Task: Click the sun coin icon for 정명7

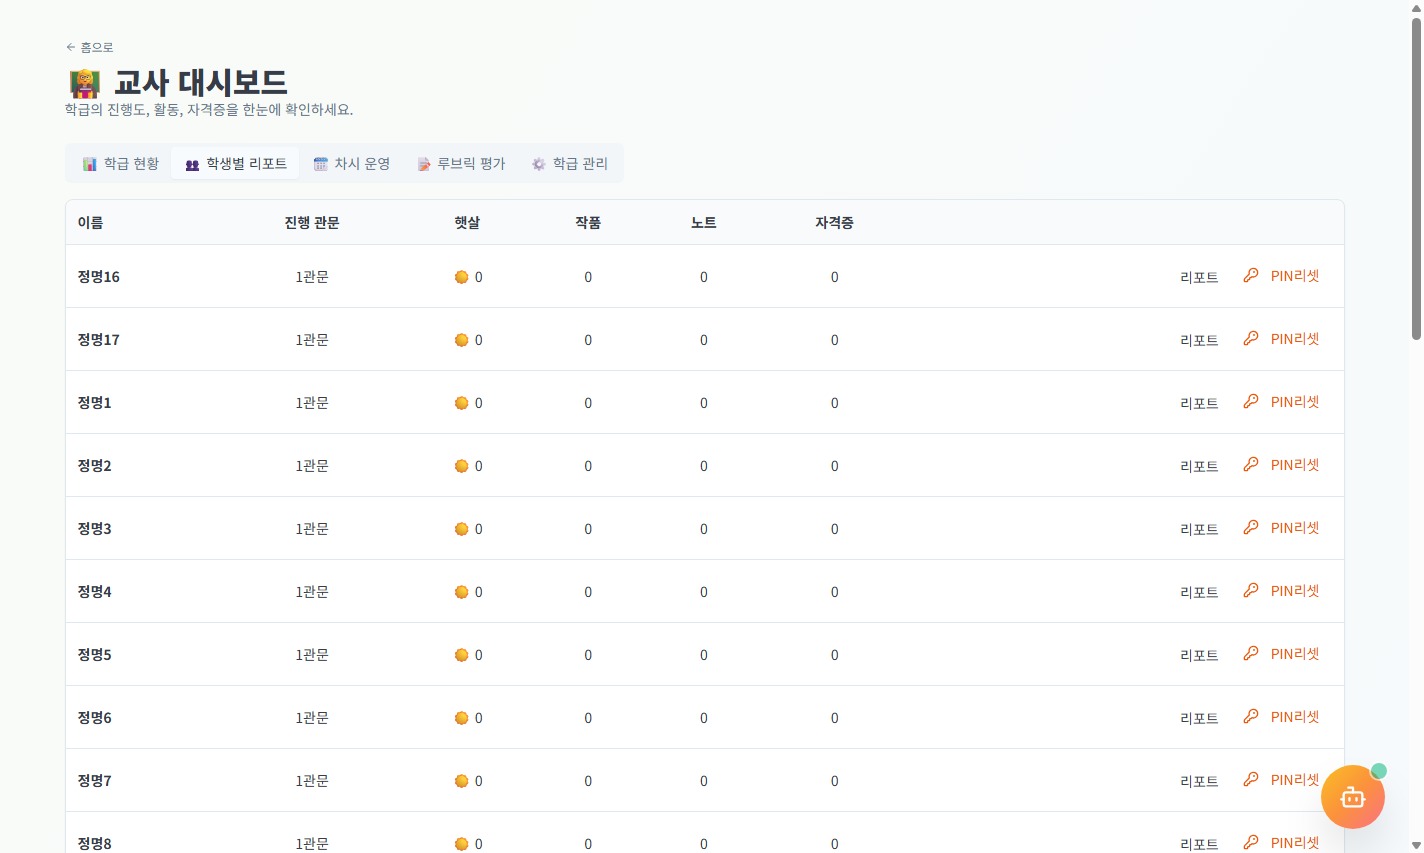Action: (462, 781)
